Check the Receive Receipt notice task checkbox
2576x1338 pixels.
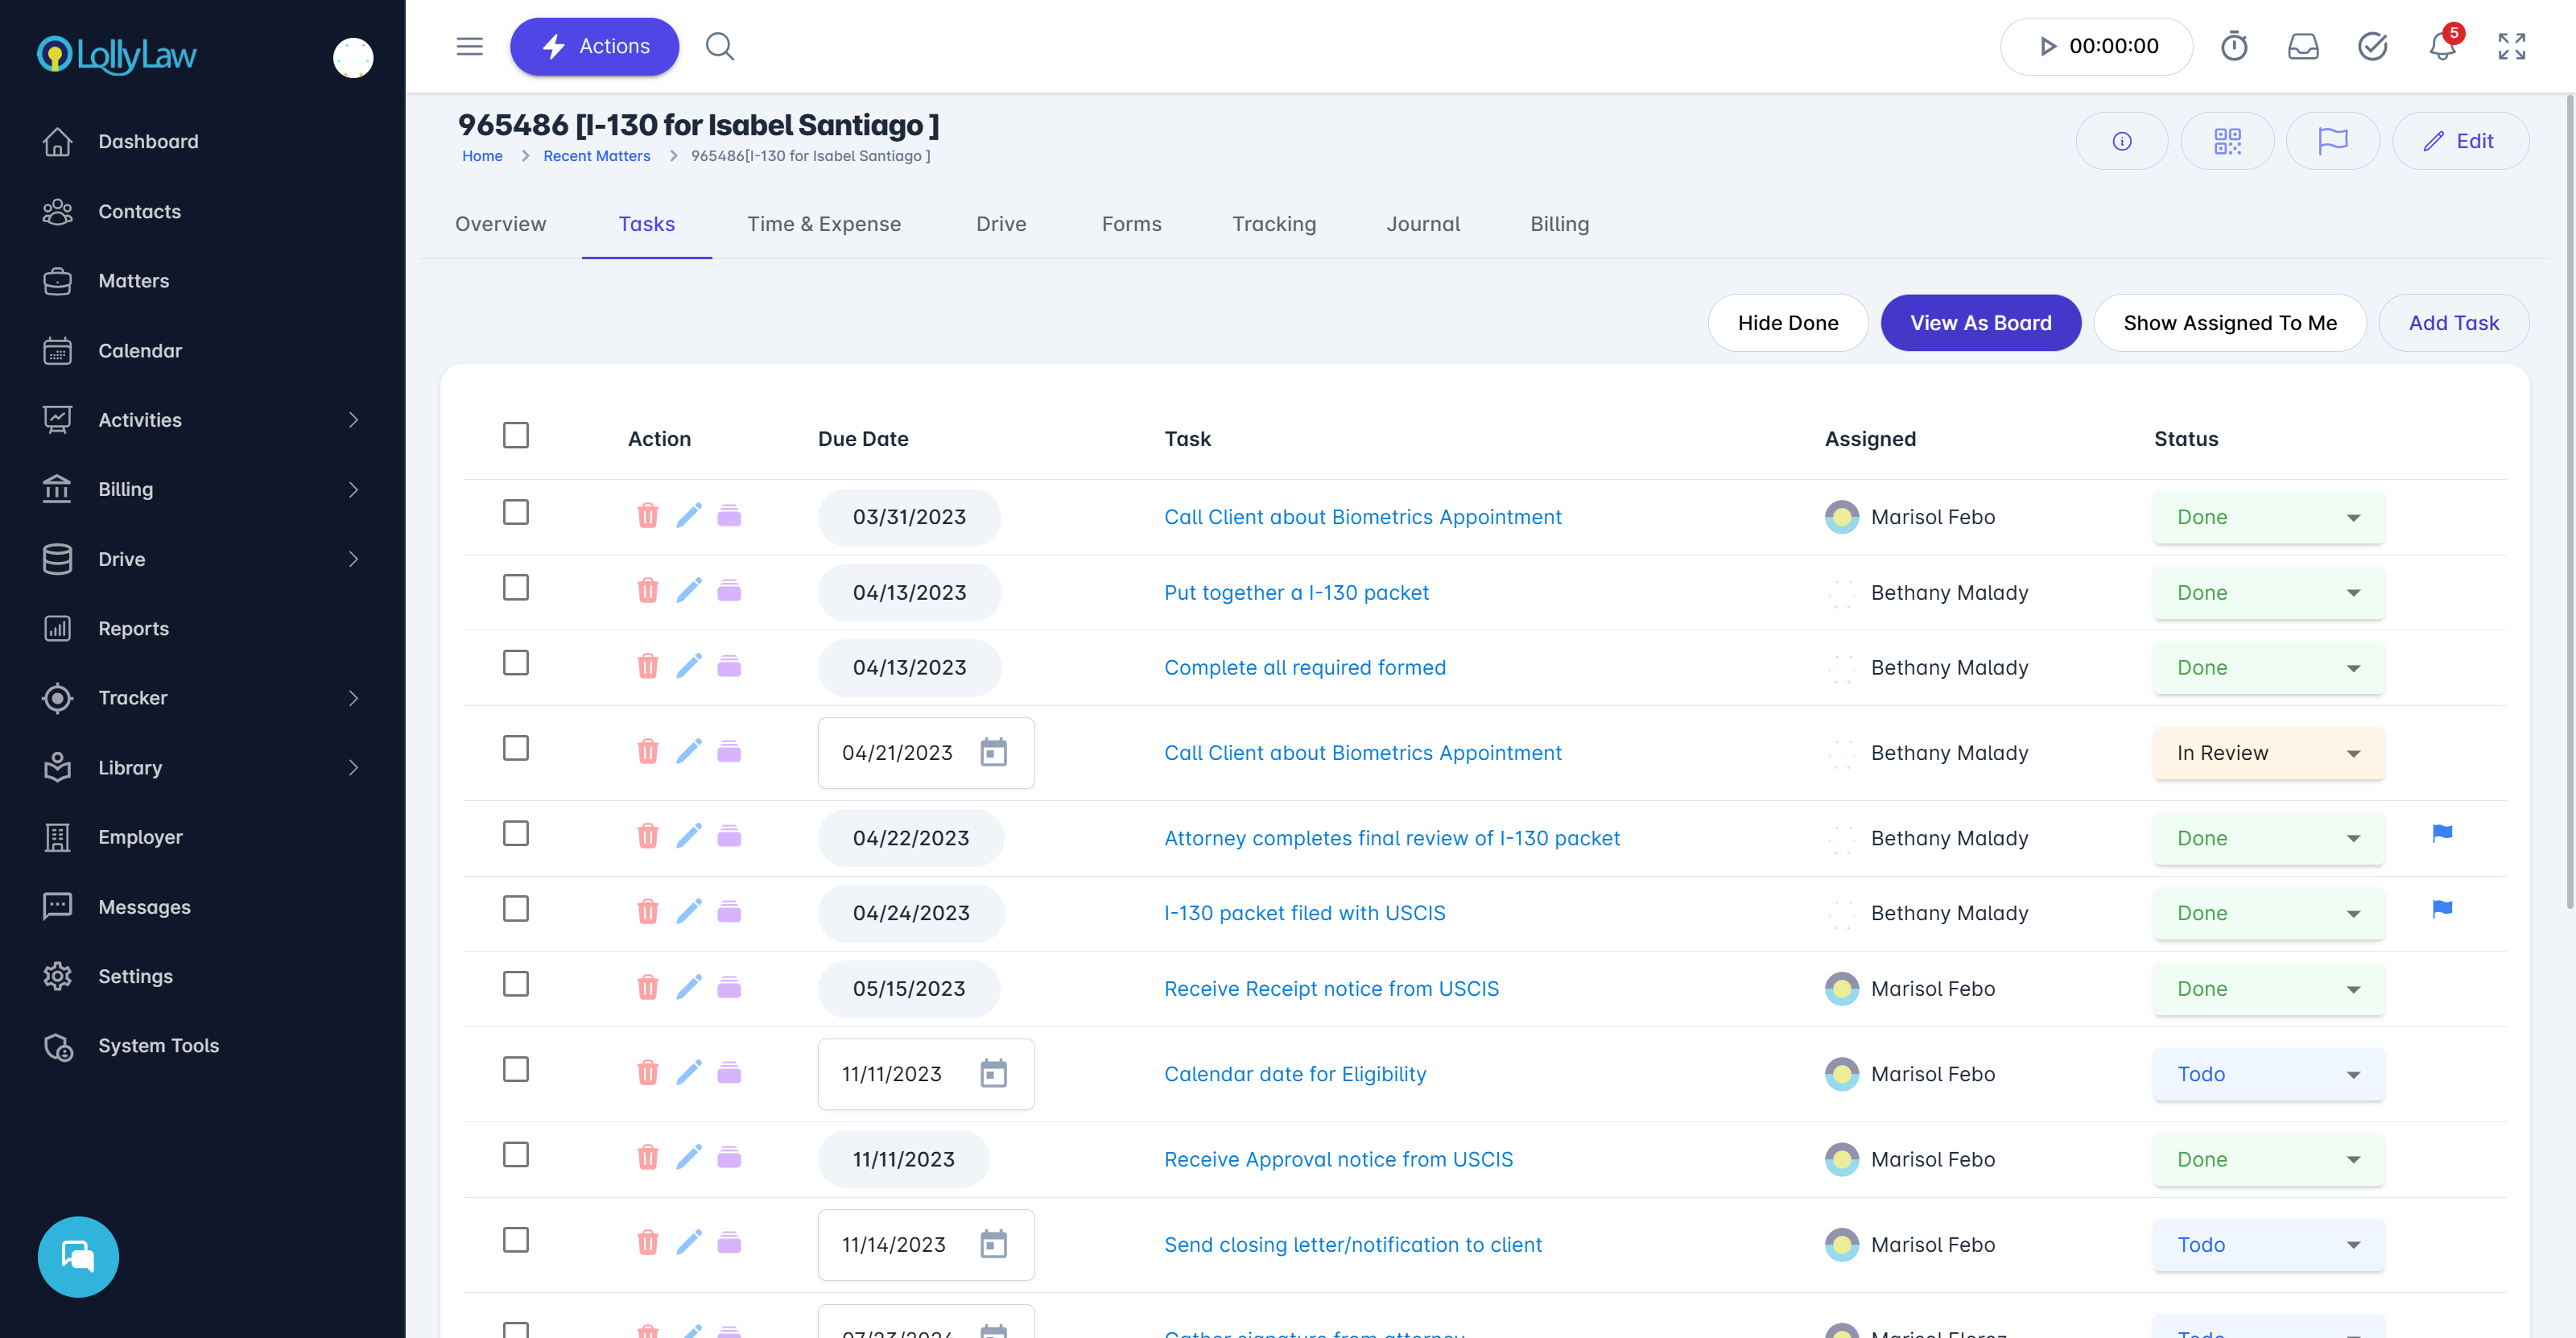click(x=515, y=985)
